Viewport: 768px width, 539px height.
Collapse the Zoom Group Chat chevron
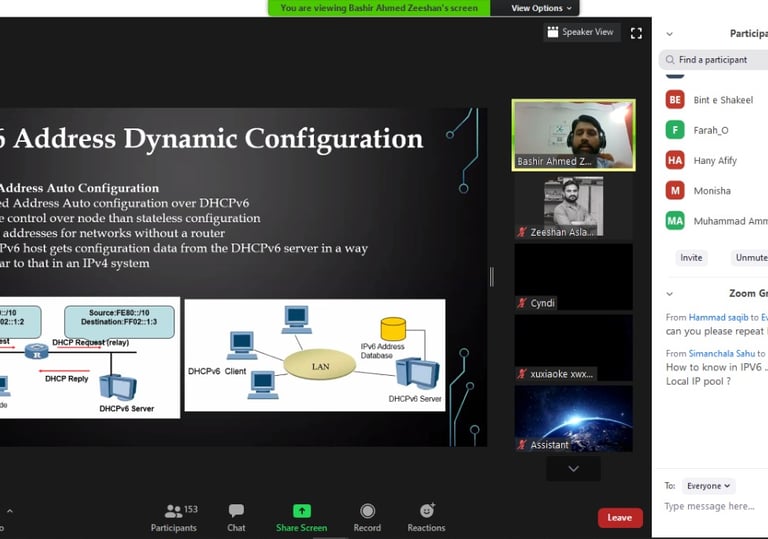pyautogui.click(x=670, y=294)
